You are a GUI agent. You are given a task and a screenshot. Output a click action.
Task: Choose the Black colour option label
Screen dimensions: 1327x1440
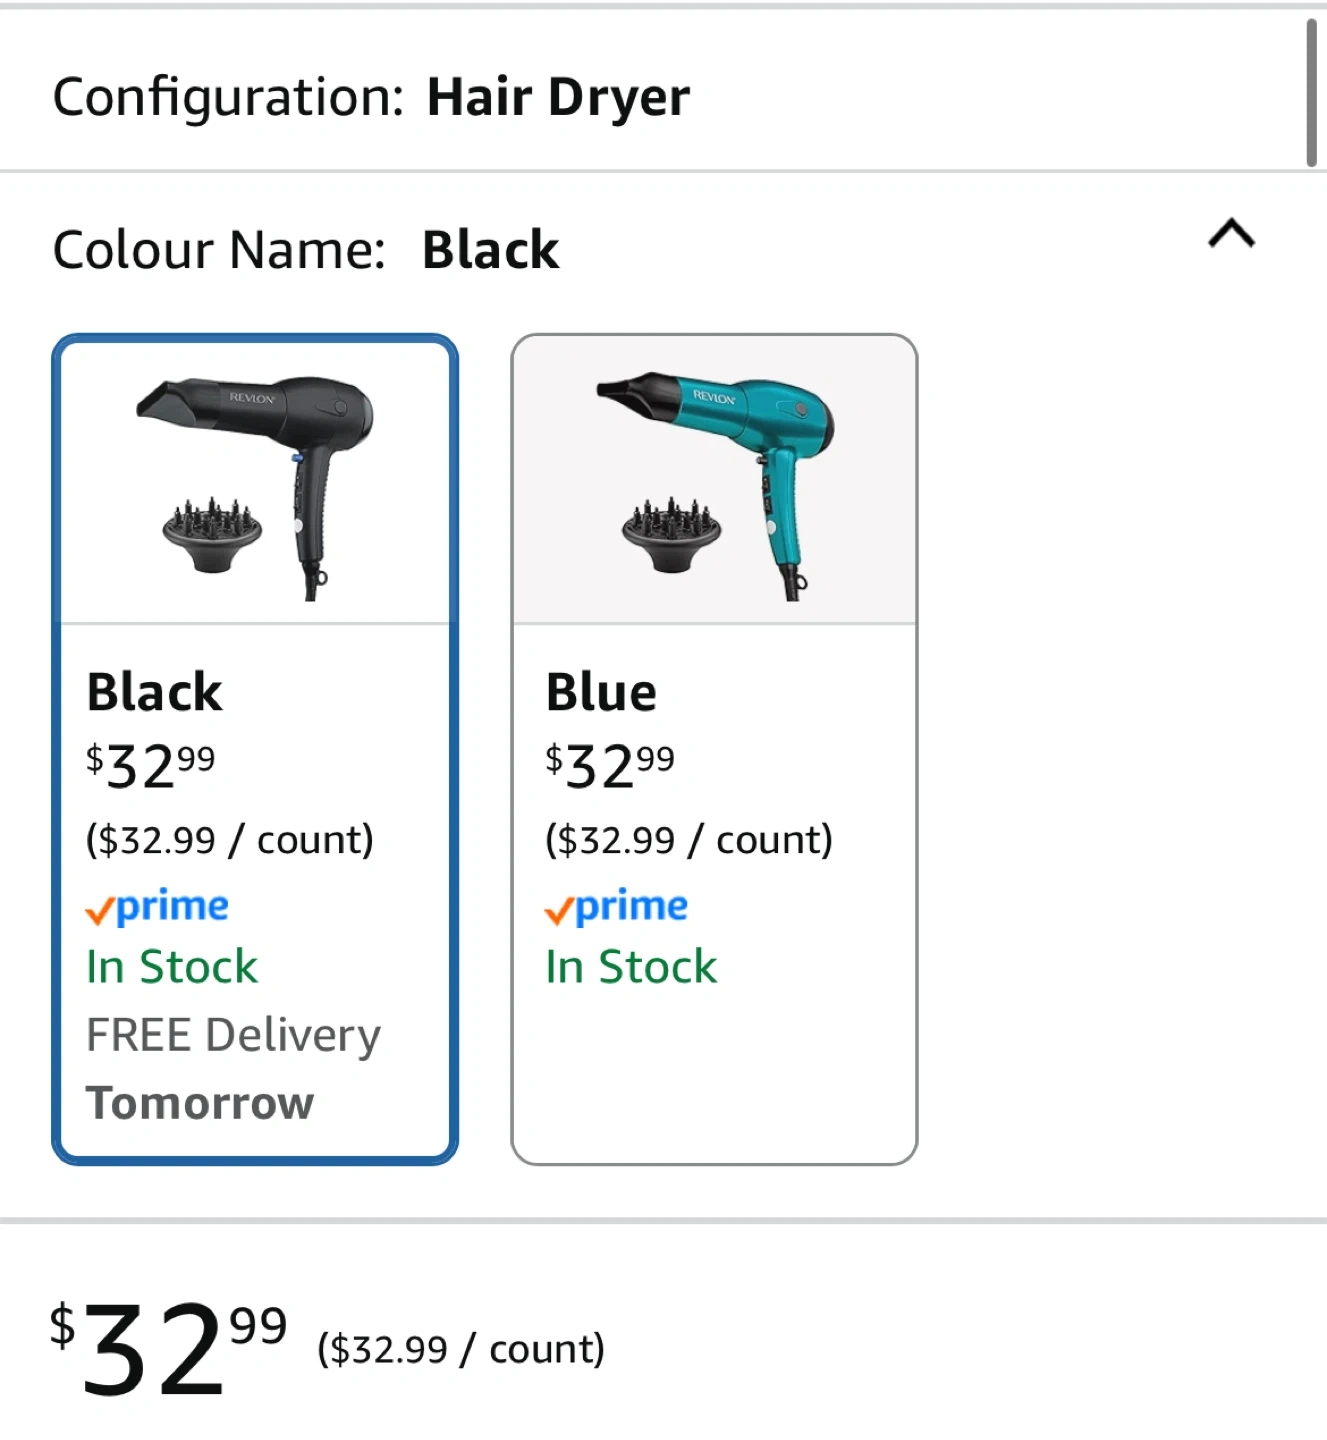tap(154, 692)
